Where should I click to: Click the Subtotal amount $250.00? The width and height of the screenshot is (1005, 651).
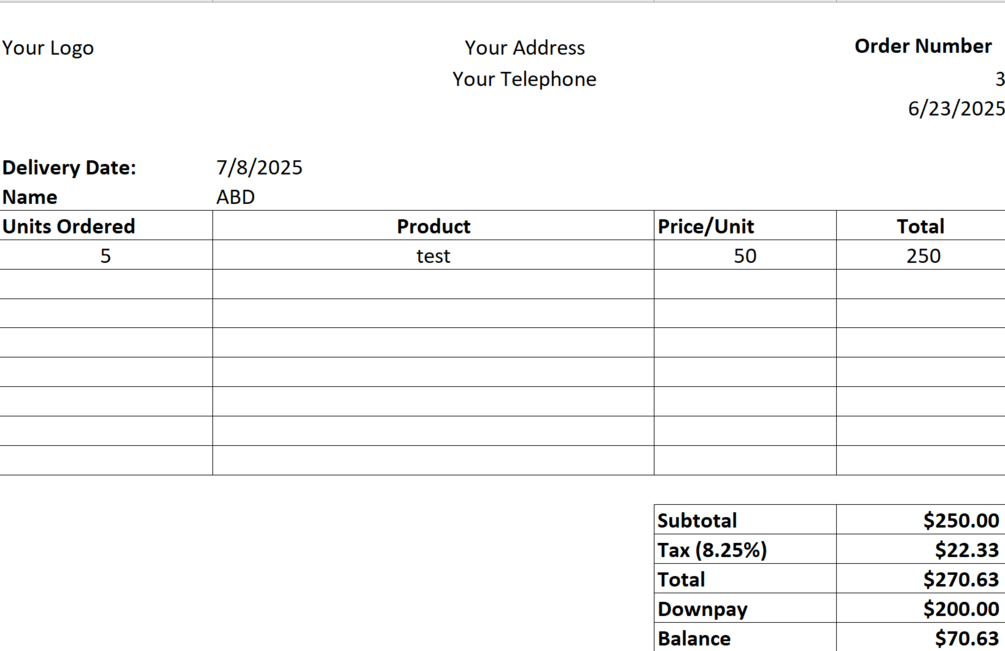[x=960, y=520]
